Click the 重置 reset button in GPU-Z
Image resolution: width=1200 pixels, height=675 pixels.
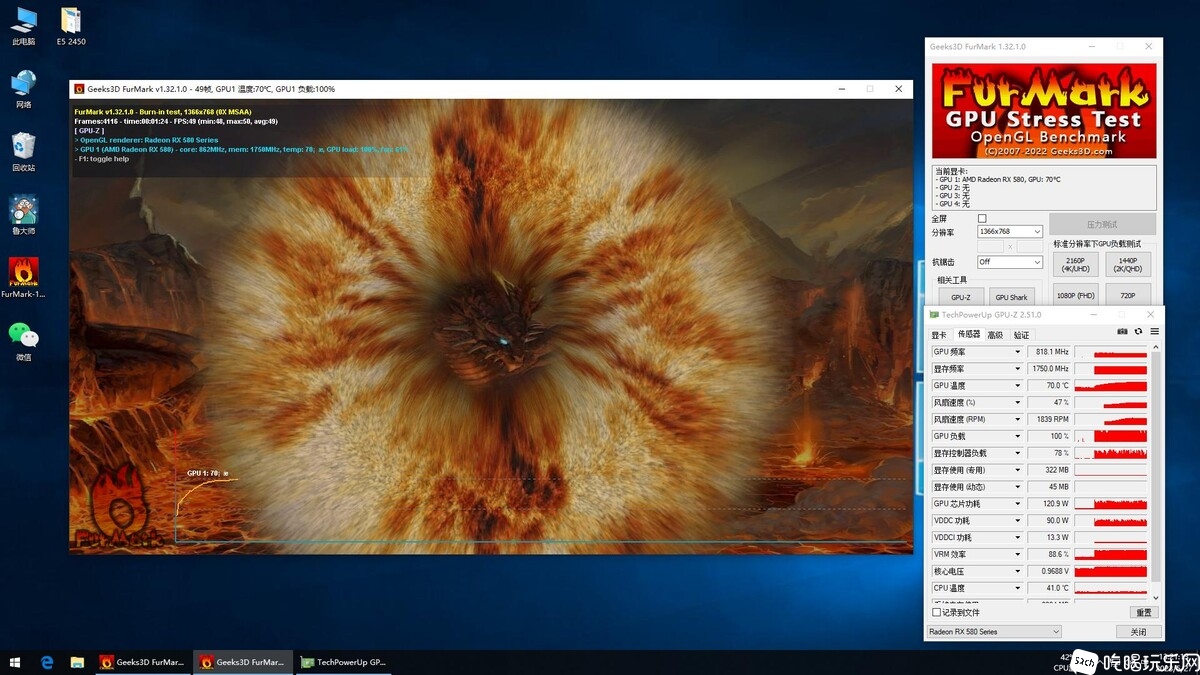tap(1144, 612)
